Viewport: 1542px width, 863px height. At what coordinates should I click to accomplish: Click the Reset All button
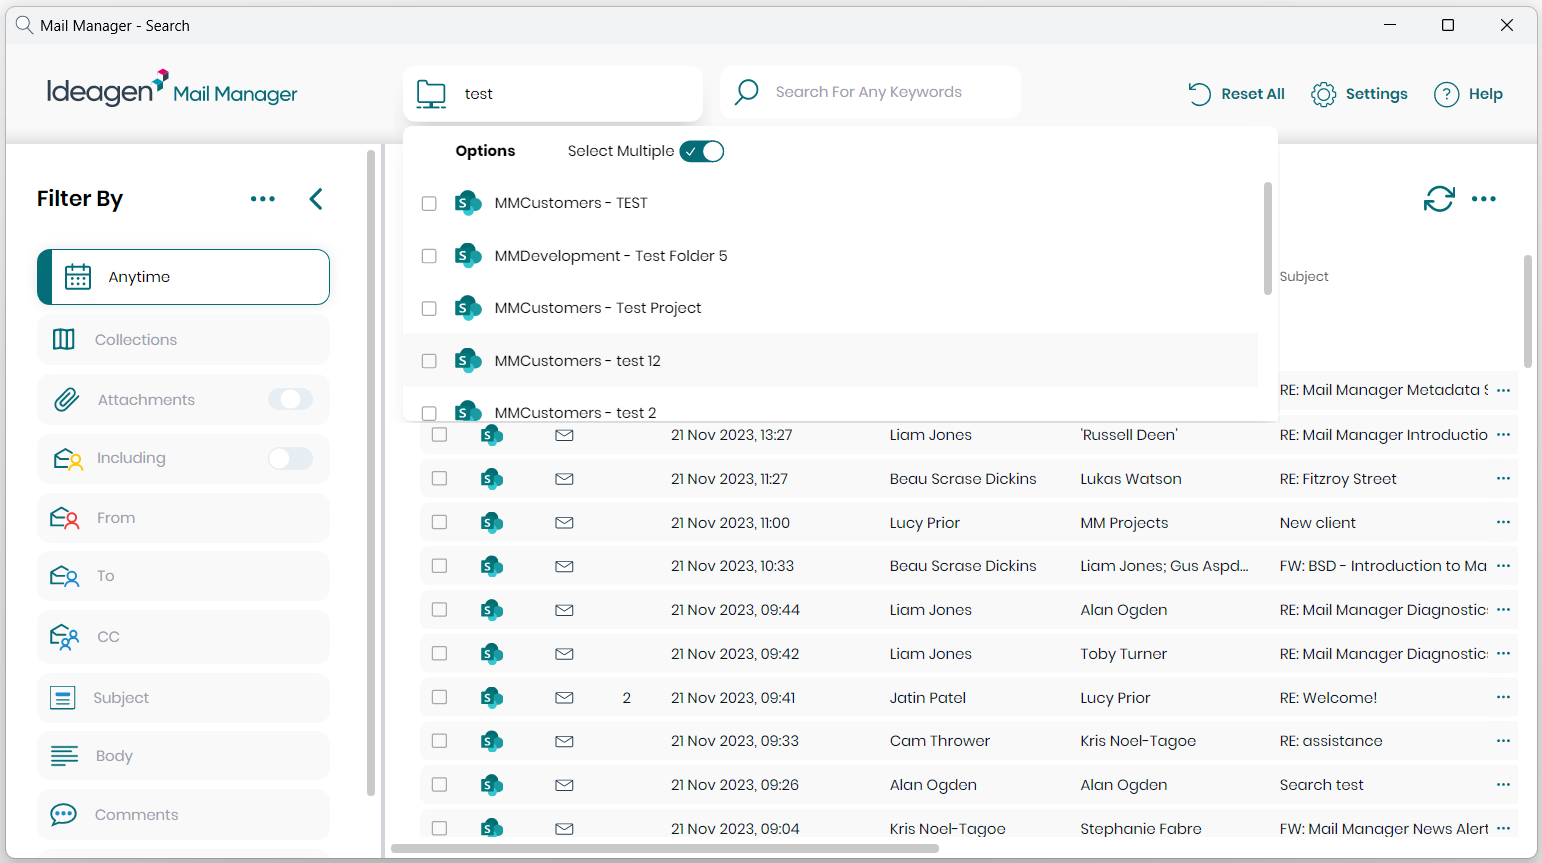pyautogui.click(x=1236, y=94)
